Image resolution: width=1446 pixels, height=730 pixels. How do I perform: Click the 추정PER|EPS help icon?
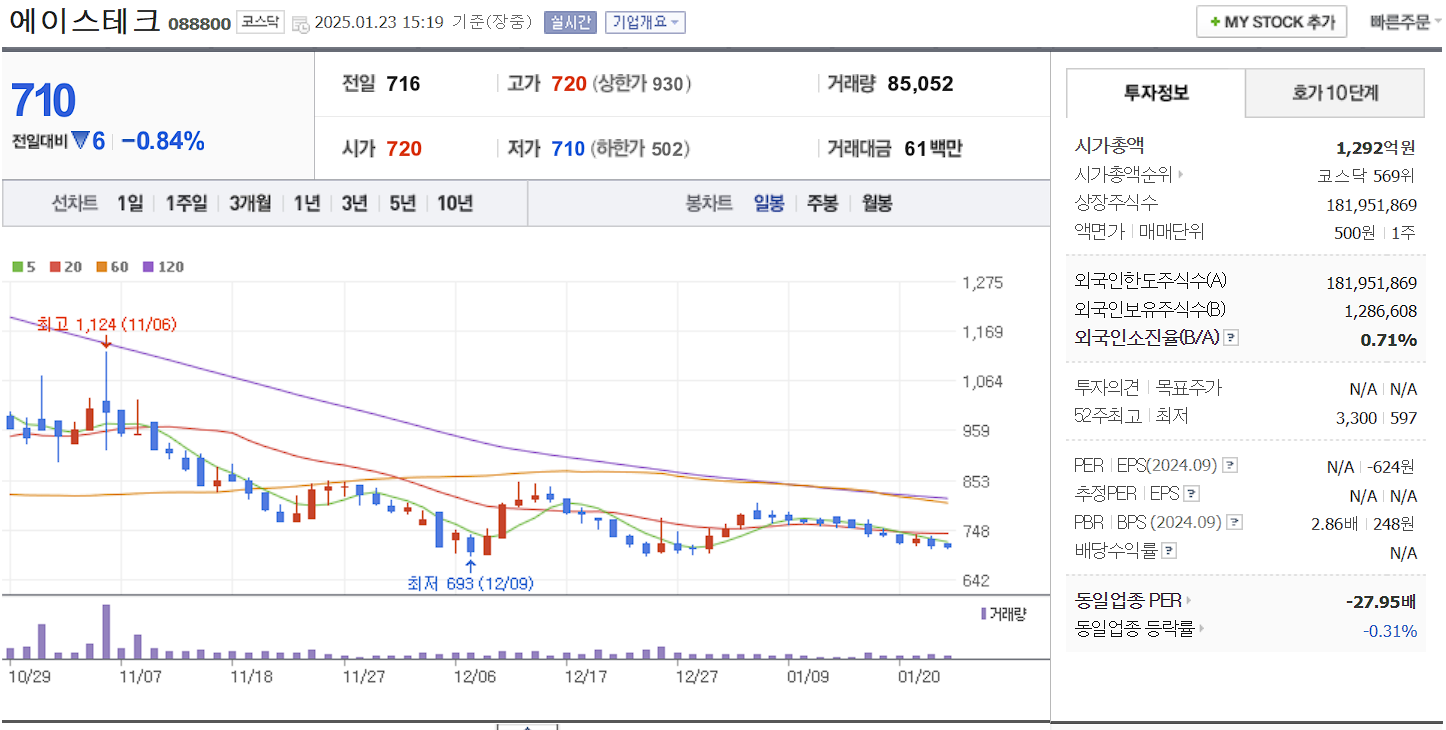pyautogui.click(x=1194, y=493)
